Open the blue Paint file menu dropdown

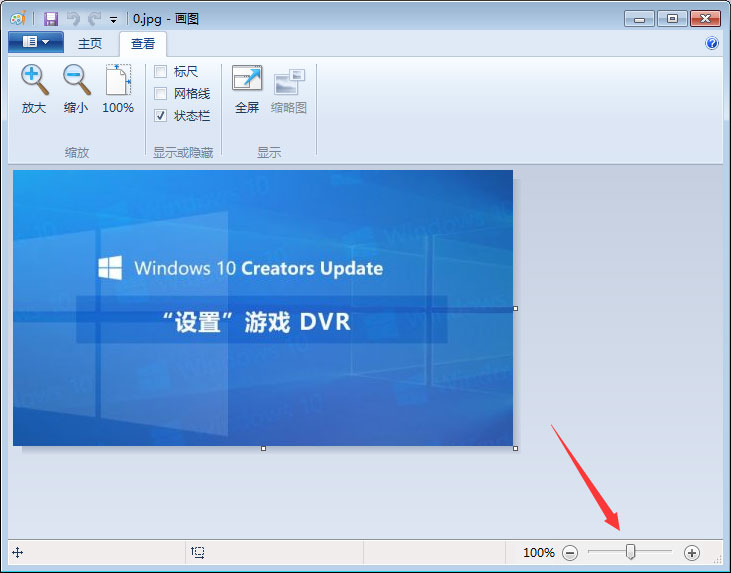tap(35, 42)
